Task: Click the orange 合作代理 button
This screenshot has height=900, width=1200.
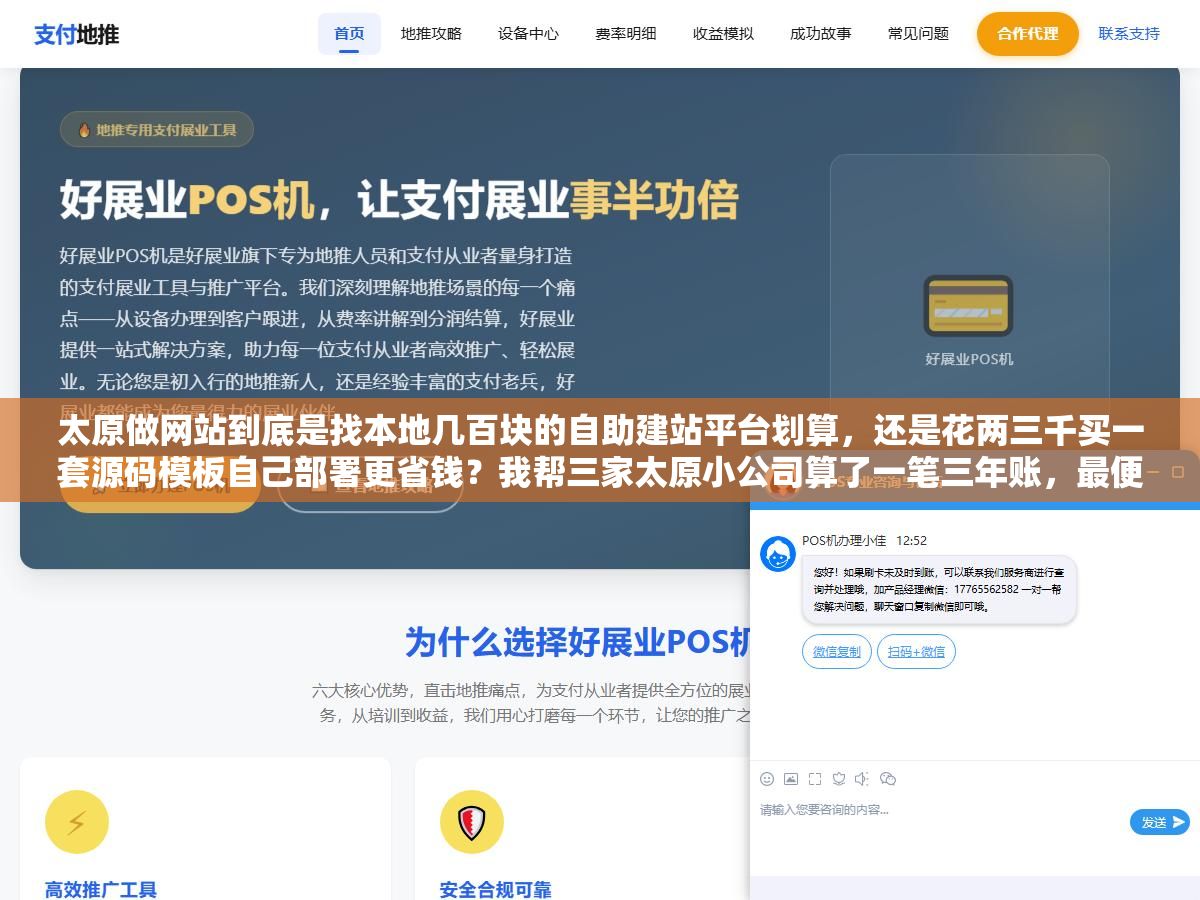Action: [x=1027, y=34]
